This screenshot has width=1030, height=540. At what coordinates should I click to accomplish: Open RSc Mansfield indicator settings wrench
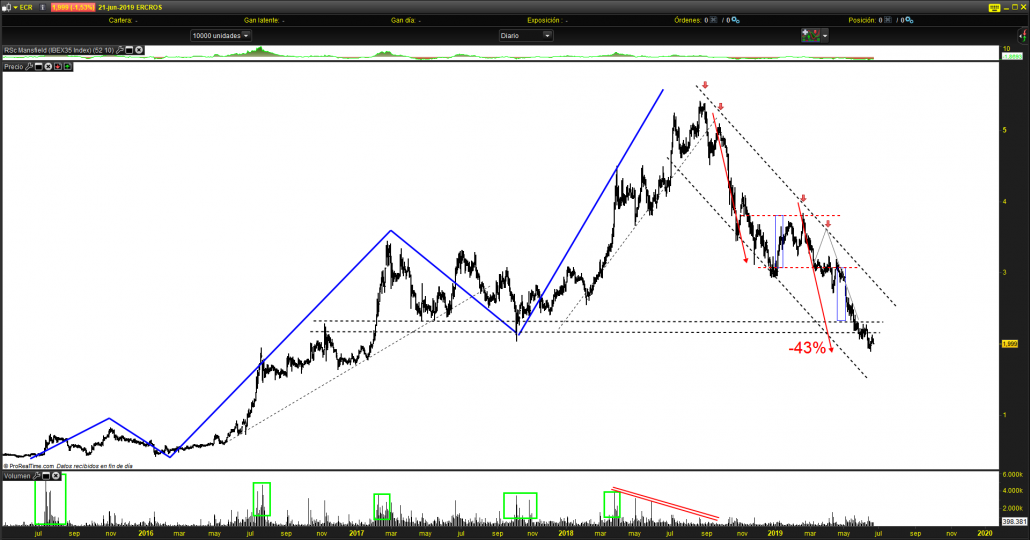(120, 50)
